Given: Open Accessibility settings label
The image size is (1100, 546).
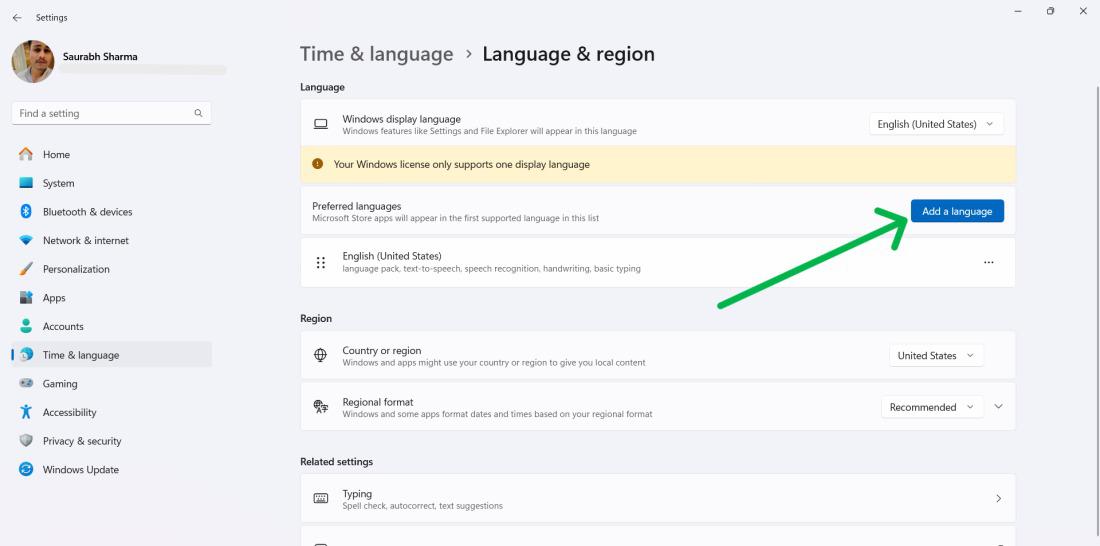Looking at the screenshot, I should click(69, 413).
